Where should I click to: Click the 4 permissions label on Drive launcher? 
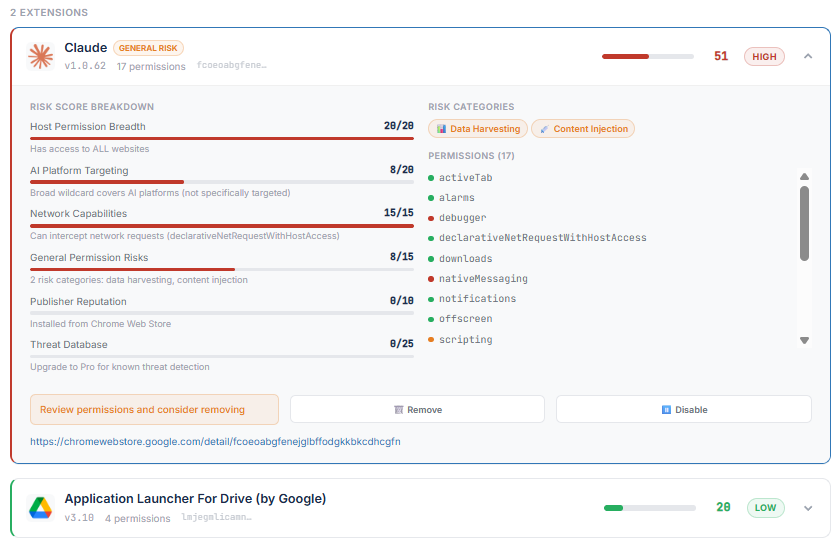[x=138, y=519]
